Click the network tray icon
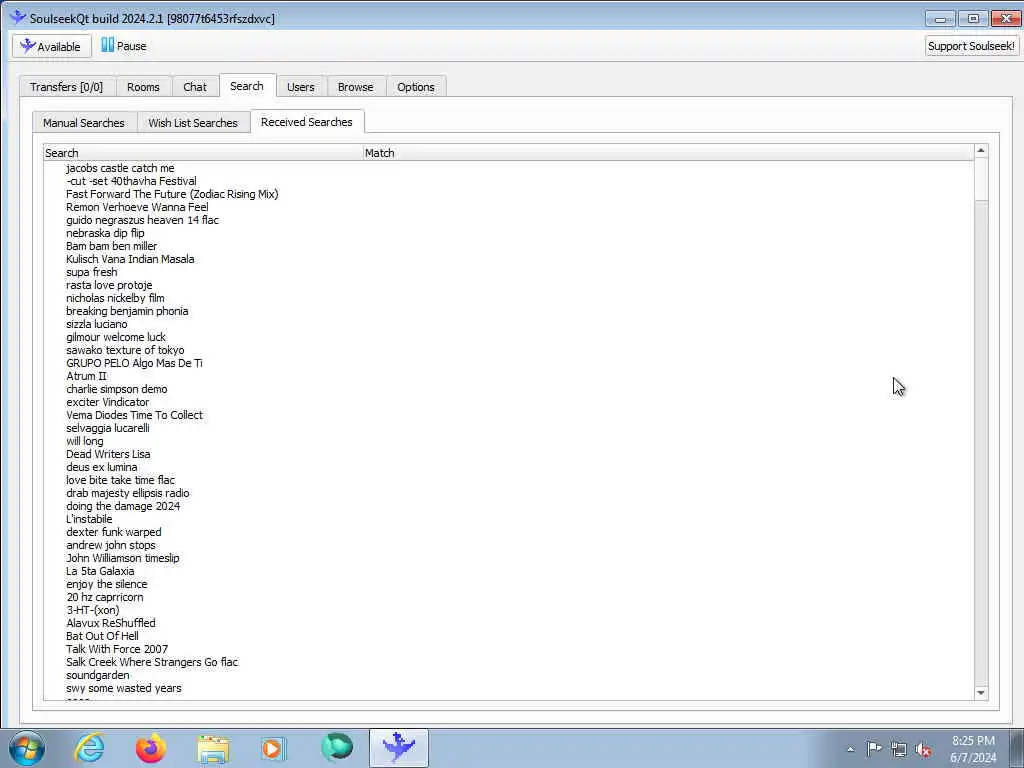 tap(899, 750)
